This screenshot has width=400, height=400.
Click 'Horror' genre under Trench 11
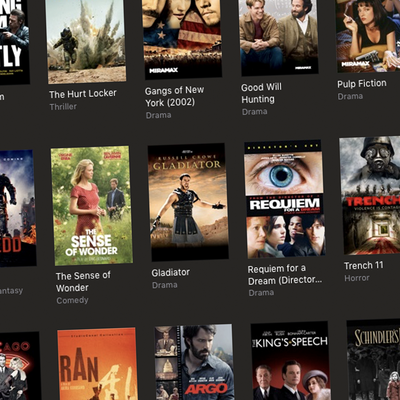tap(357, 278)
